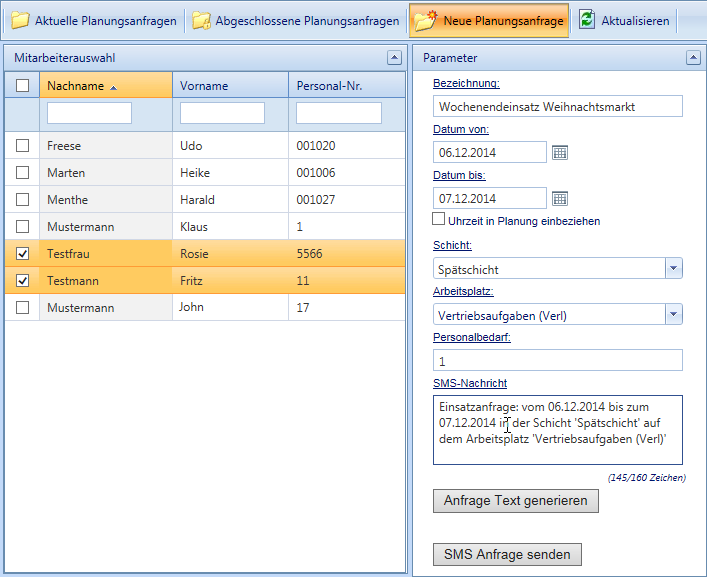Click inside the SMS-Nachricht text area

pos(558,430)
